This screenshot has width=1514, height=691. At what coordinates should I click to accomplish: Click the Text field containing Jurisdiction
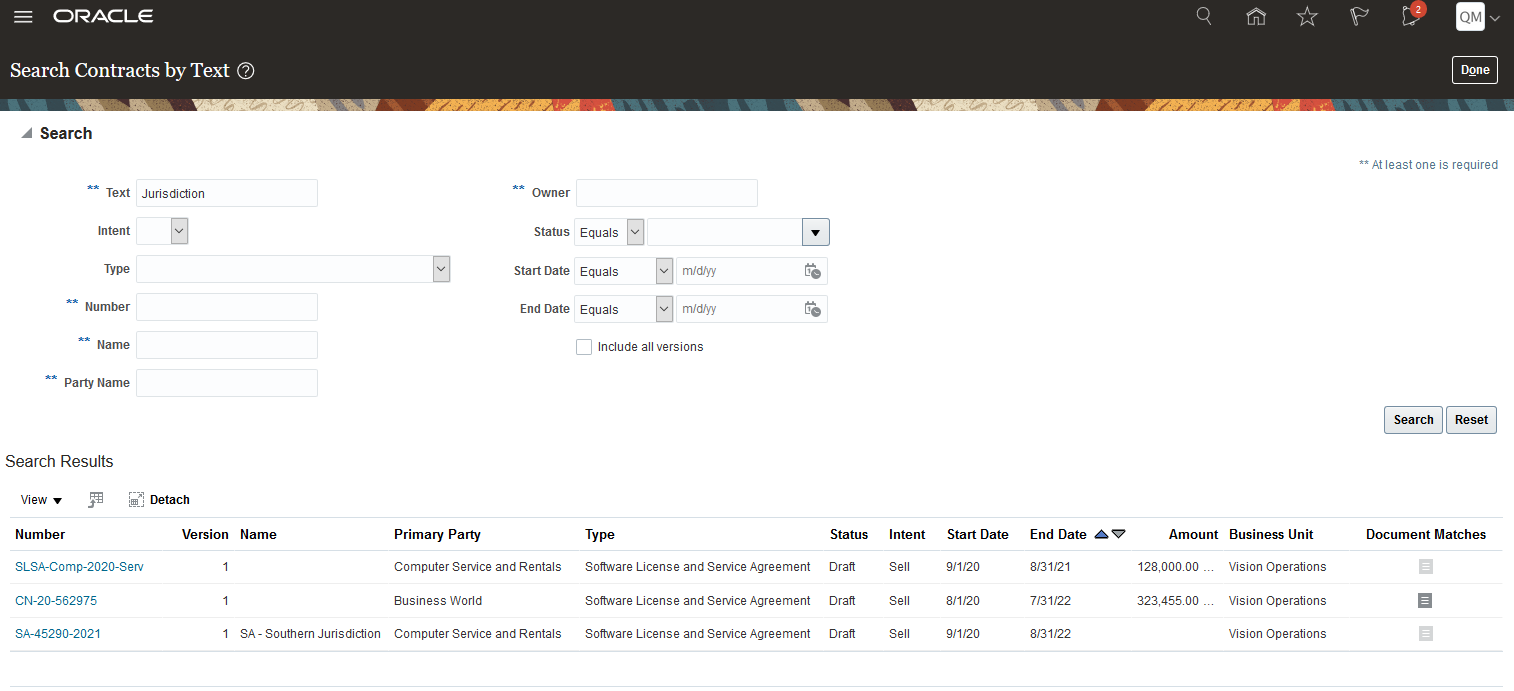[x=227, y=193]
